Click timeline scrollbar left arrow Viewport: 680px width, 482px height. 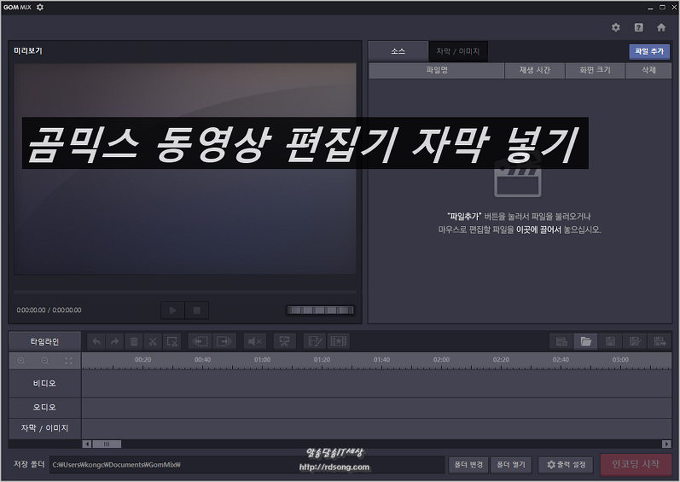(x=87, y=444)
